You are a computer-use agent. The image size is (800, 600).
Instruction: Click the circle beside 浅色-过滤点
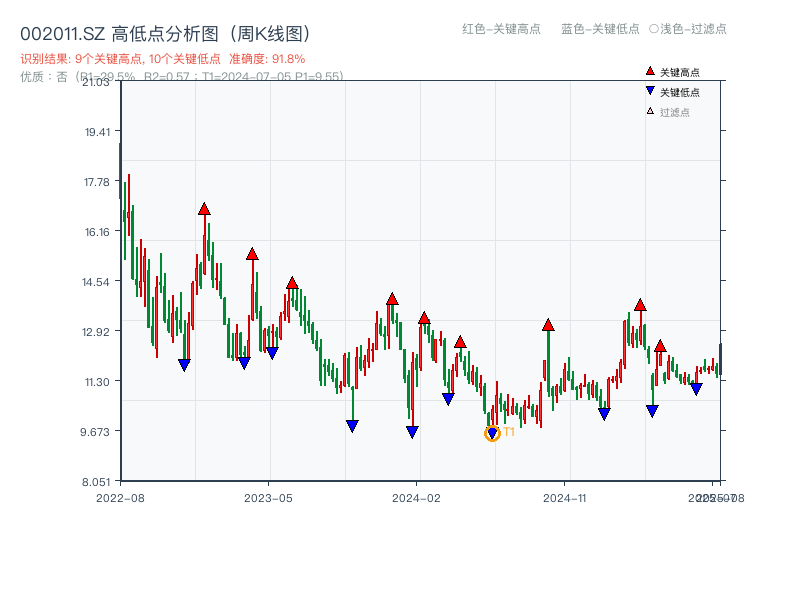coord(654,29)
